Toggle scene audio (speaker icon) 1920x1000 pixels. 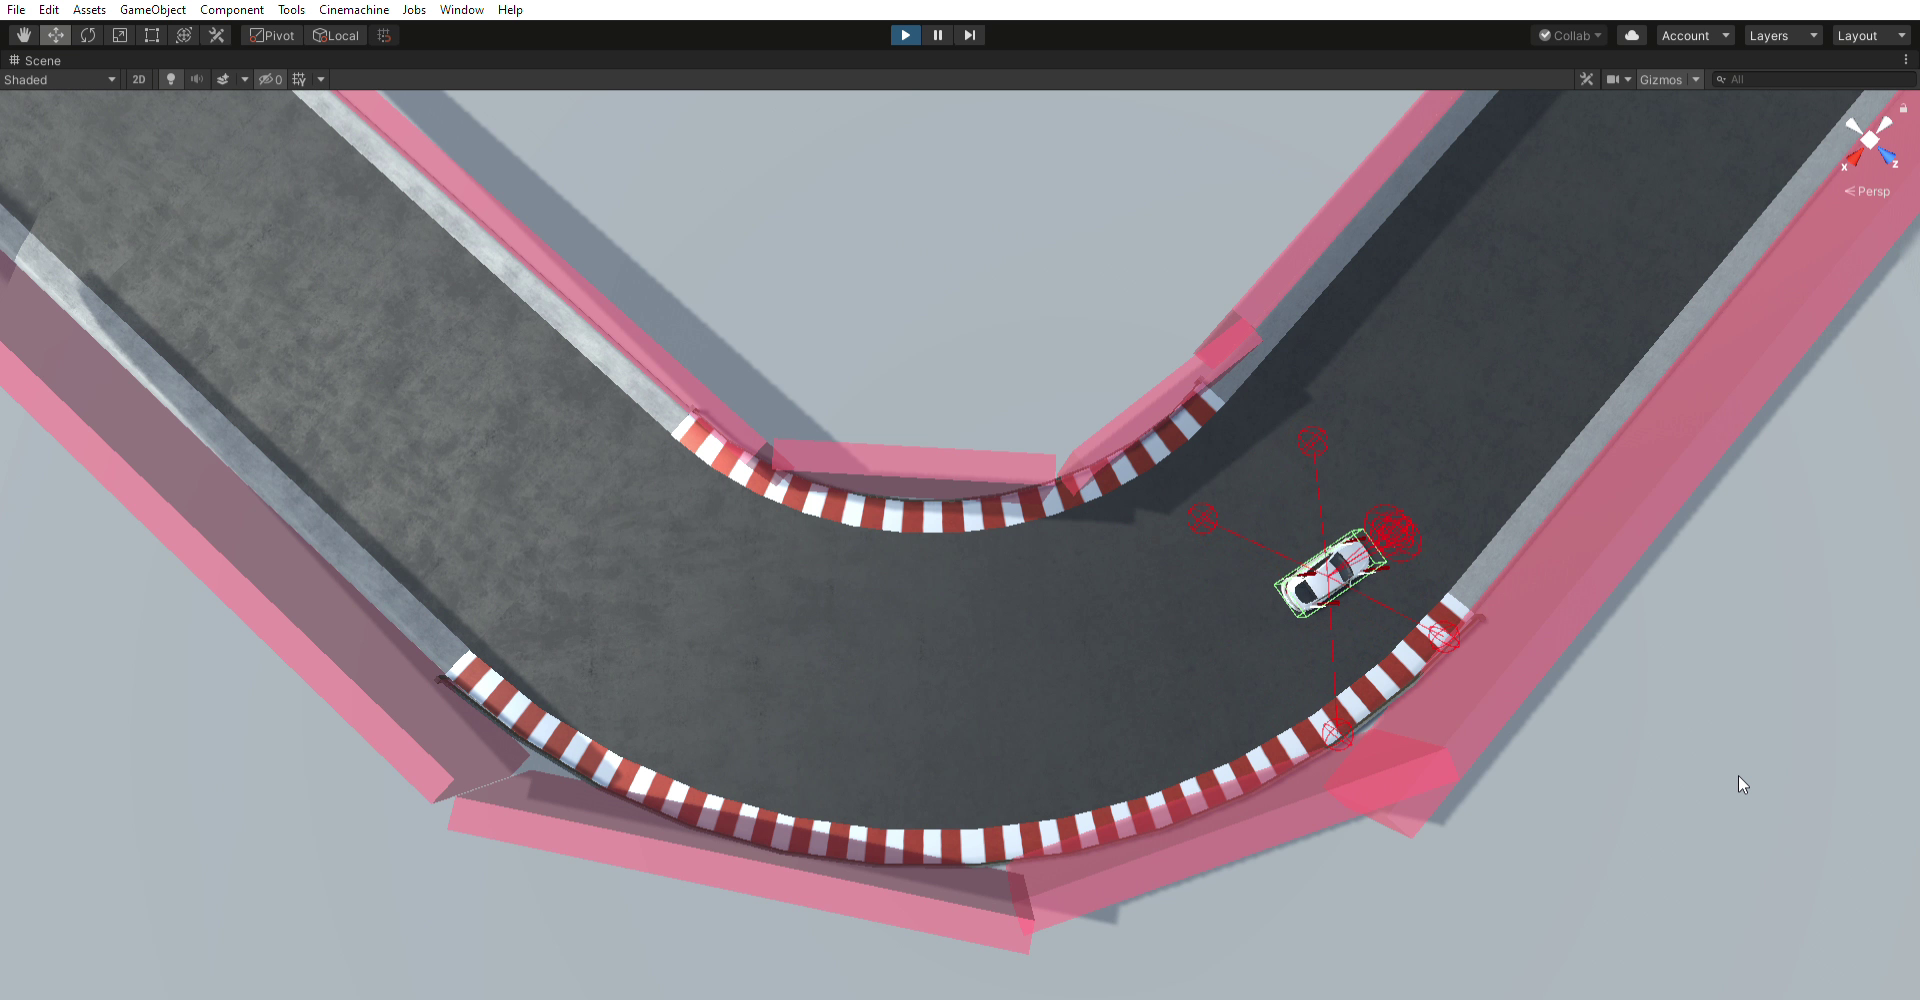click(197, 79)
